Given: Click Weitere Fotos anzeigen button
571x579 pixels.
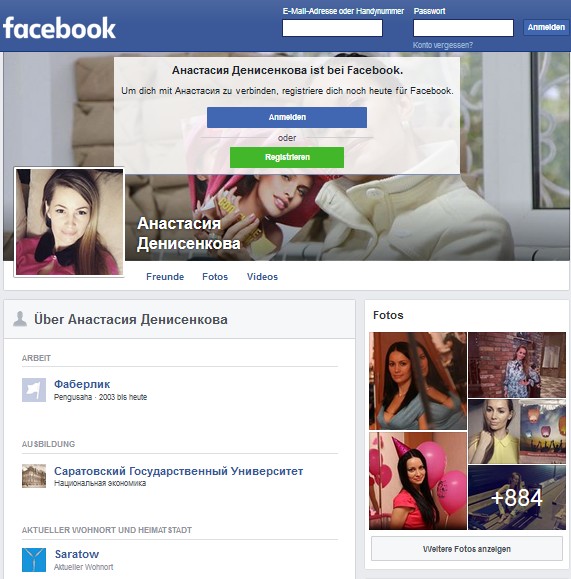Looking at the screenshot, I should pyautogui.click(x=467, y=549).
